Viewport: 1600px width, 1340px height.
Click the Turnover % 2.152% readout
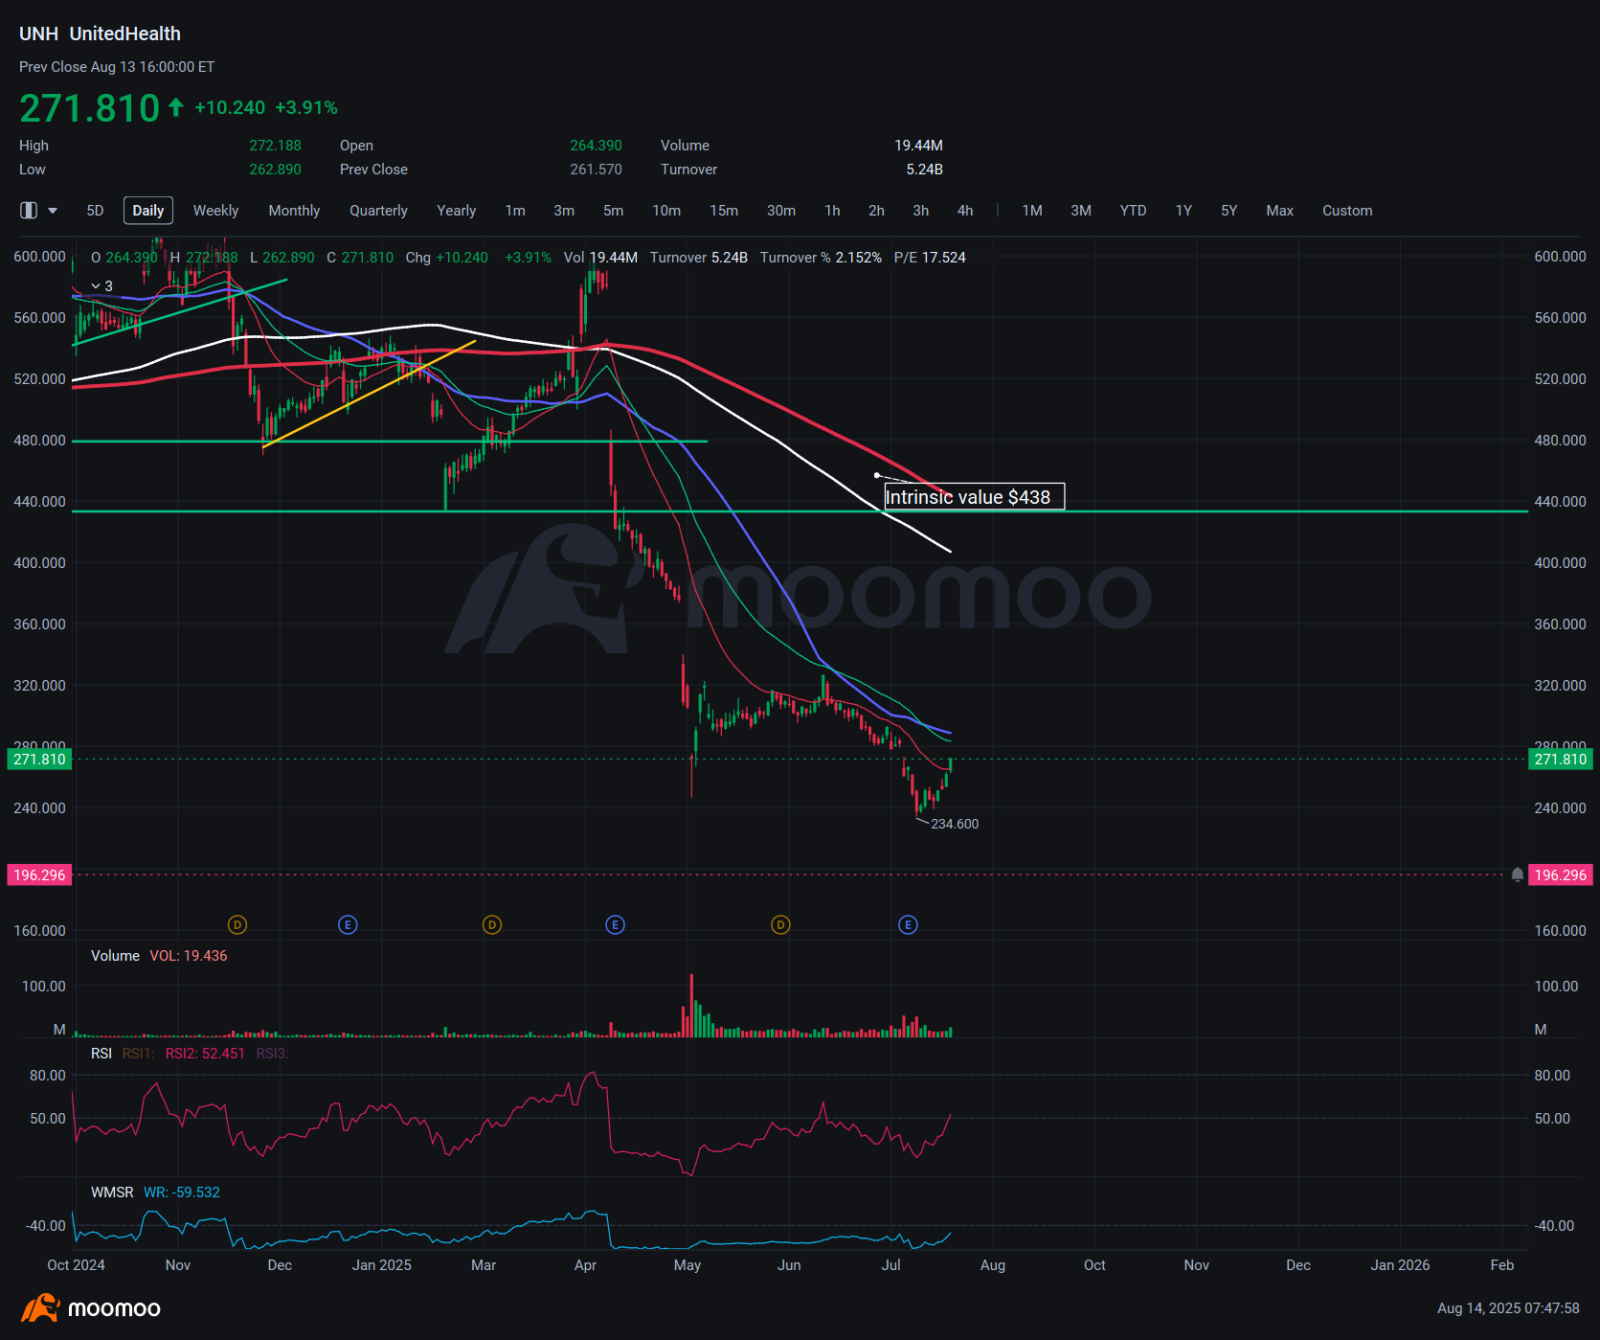(821, 258)
